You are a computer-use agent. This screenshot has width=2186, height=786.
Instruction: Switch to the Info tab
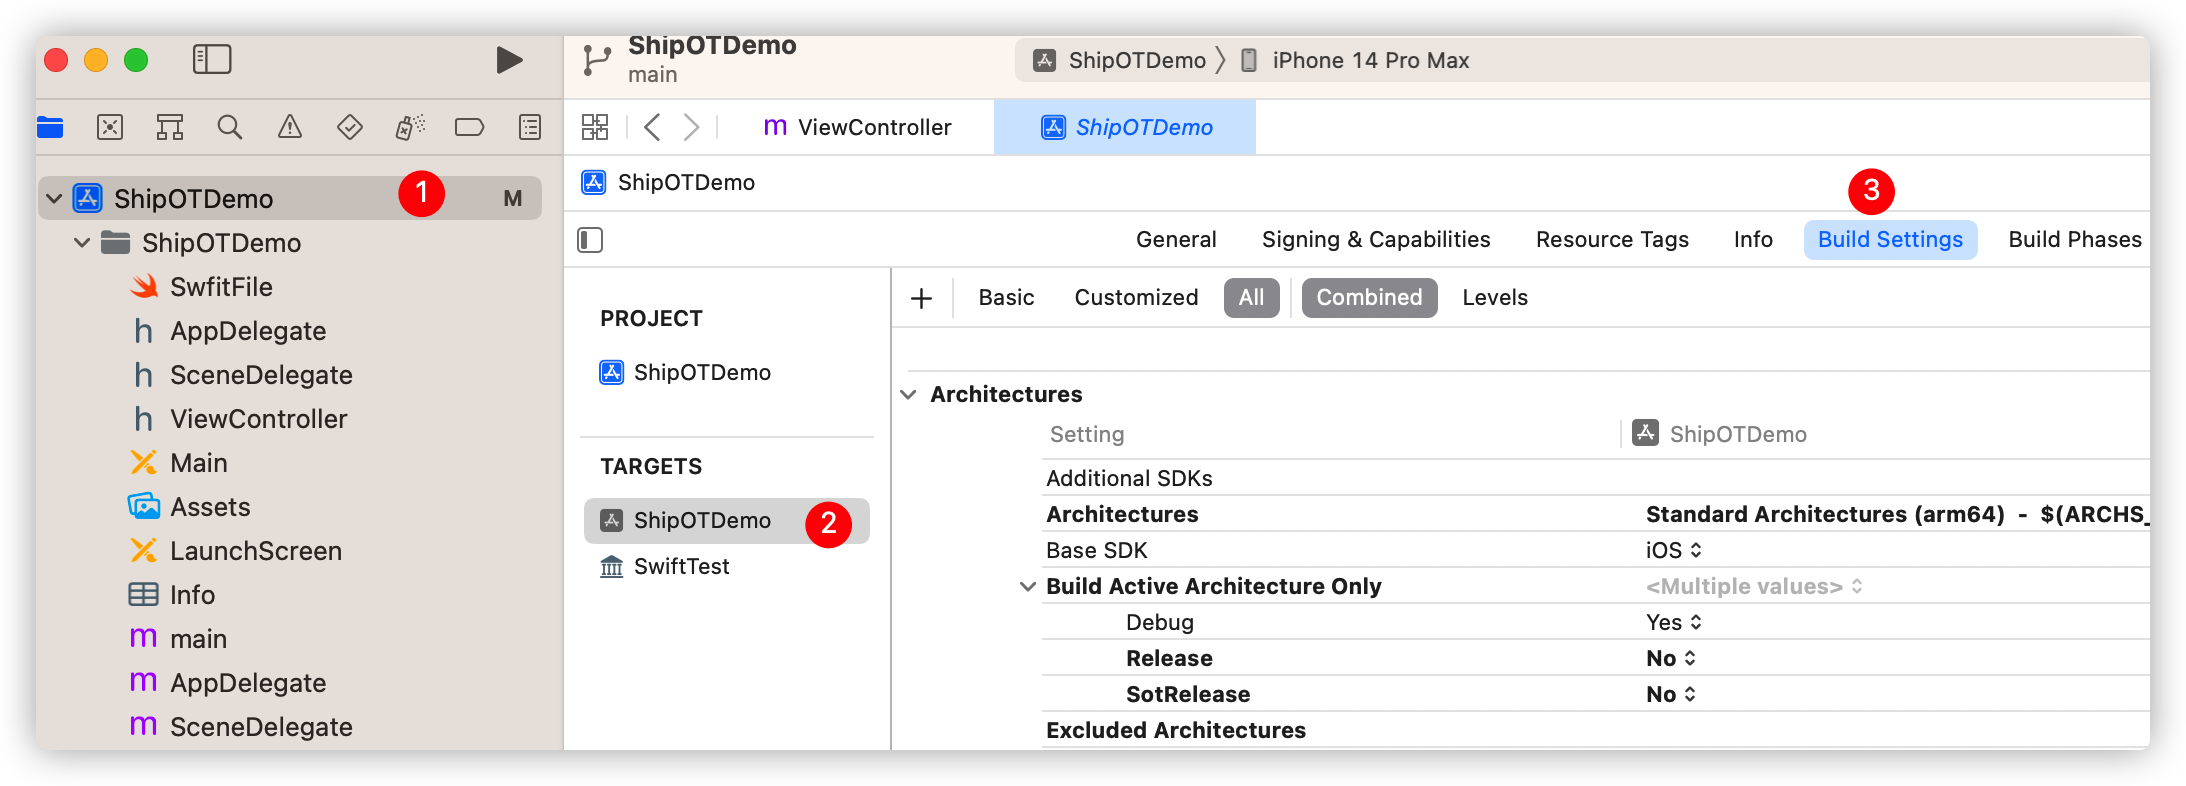[x=1753, y=240]
